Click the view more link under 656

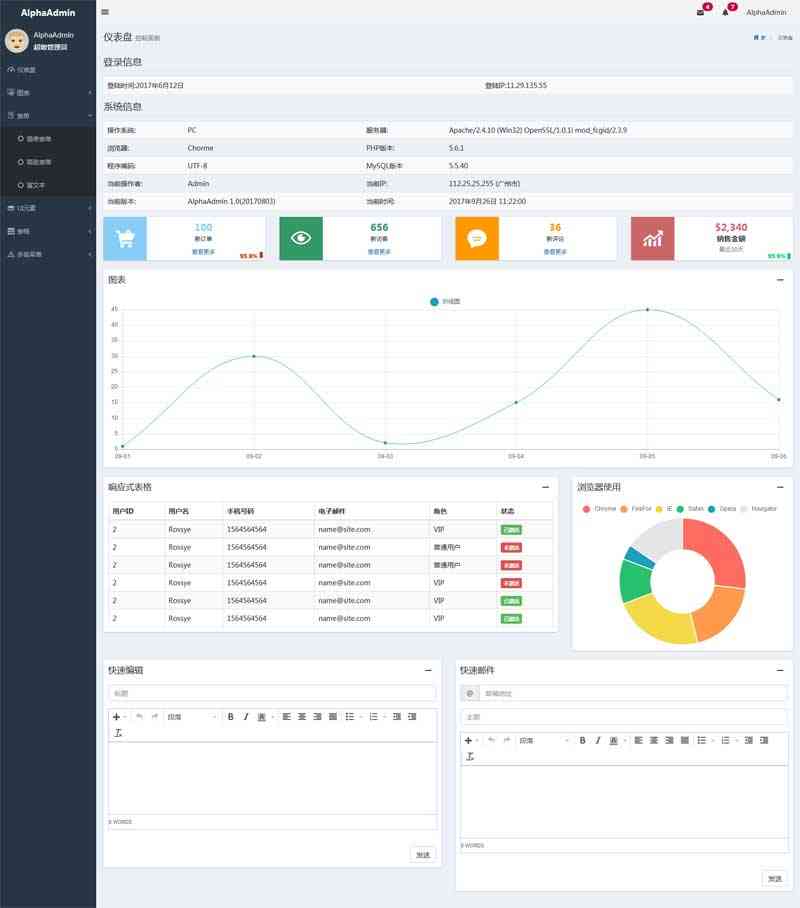click(x=379, y=252)
